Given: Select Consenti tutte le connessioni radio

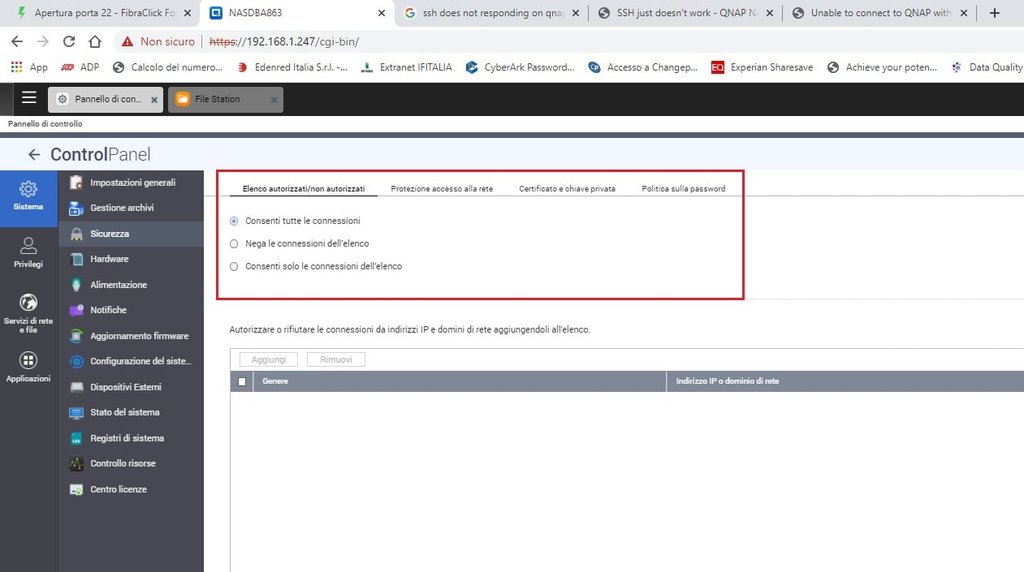Looking at the screenshot, I should [234, 221].
